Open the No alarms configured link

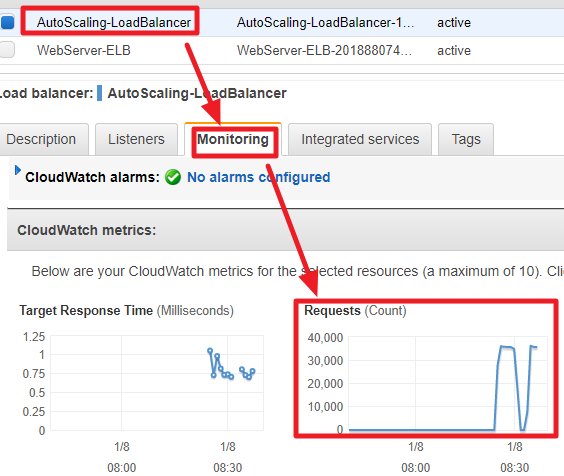(259, 177)
